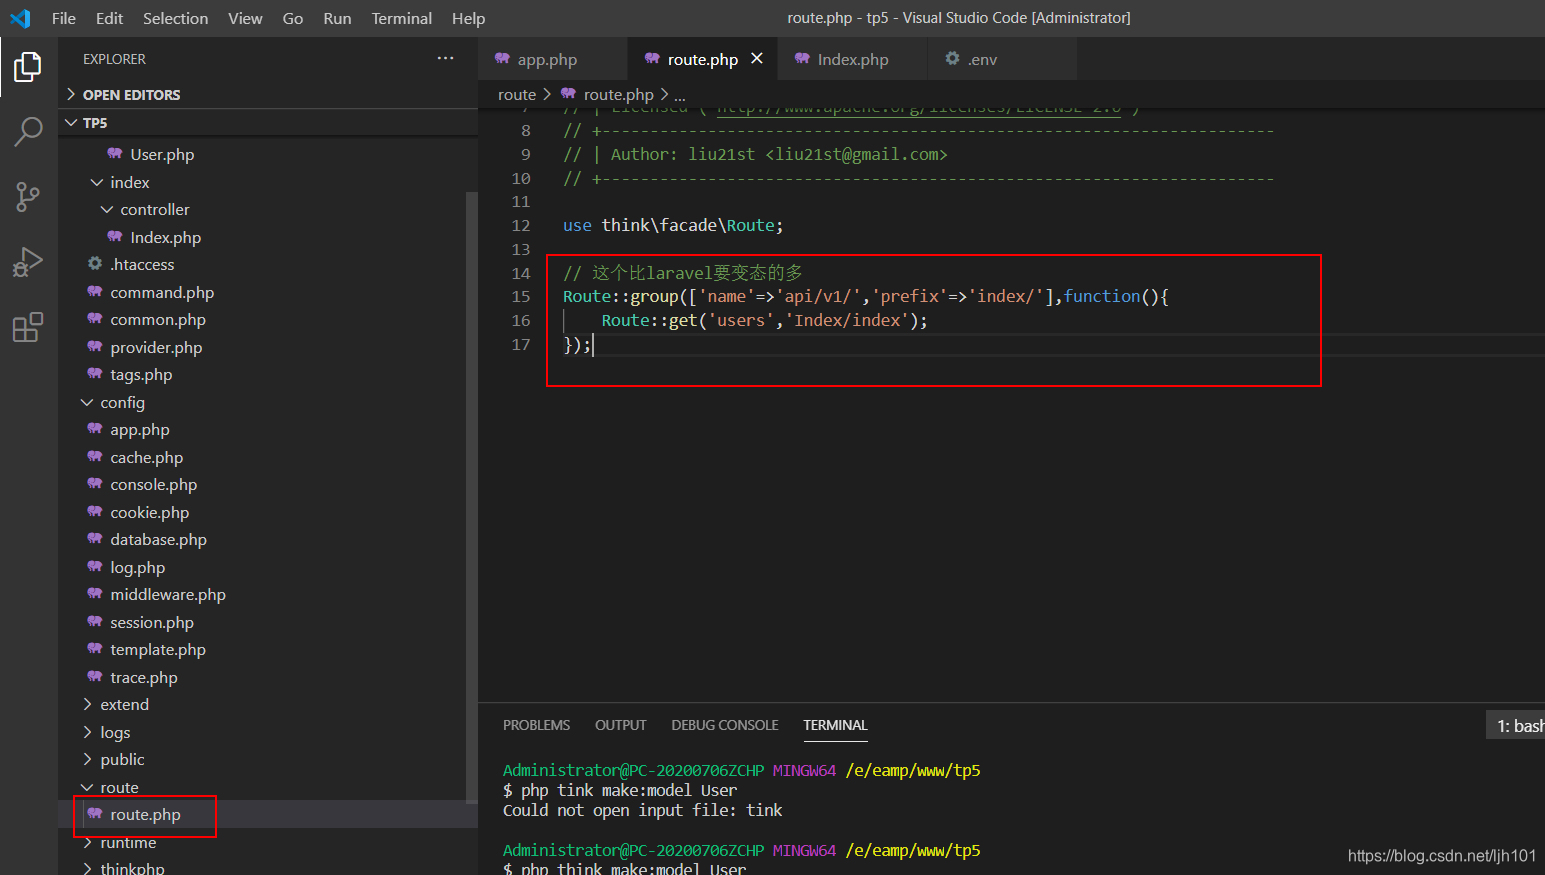Open tags.php in the explorer
1545x875 pixels.
click(141, 374)
